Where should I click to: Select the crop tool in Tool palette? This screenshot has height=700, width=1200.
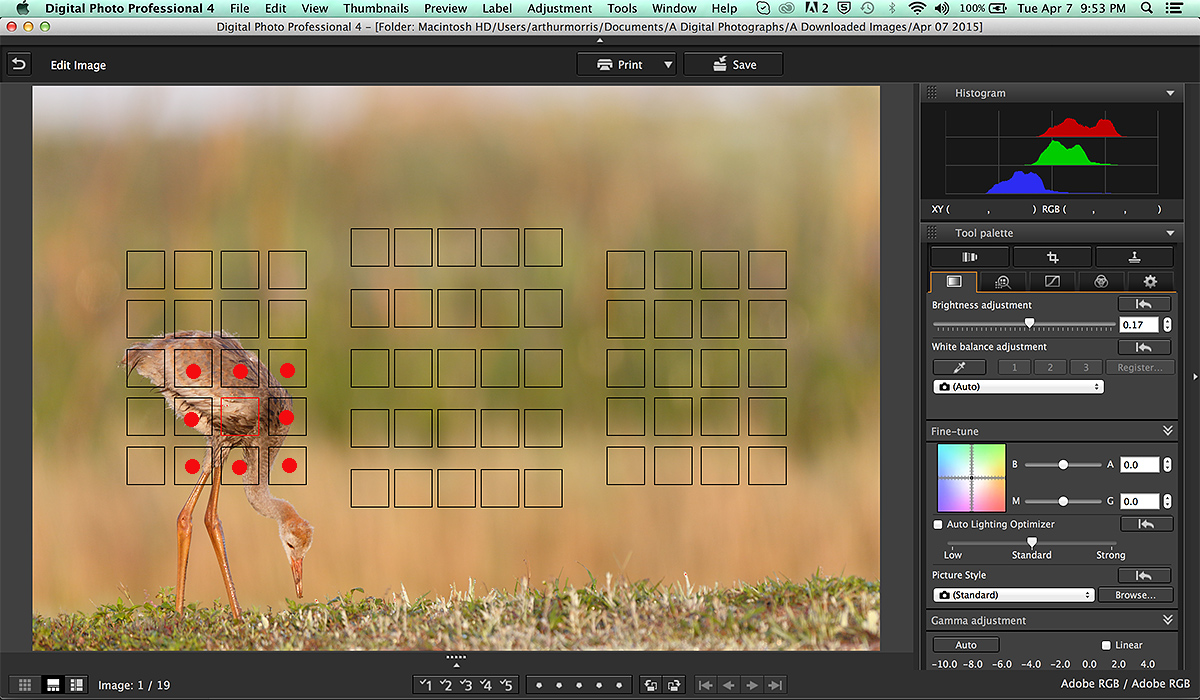pyautogui.click(x=1051, y=257)
